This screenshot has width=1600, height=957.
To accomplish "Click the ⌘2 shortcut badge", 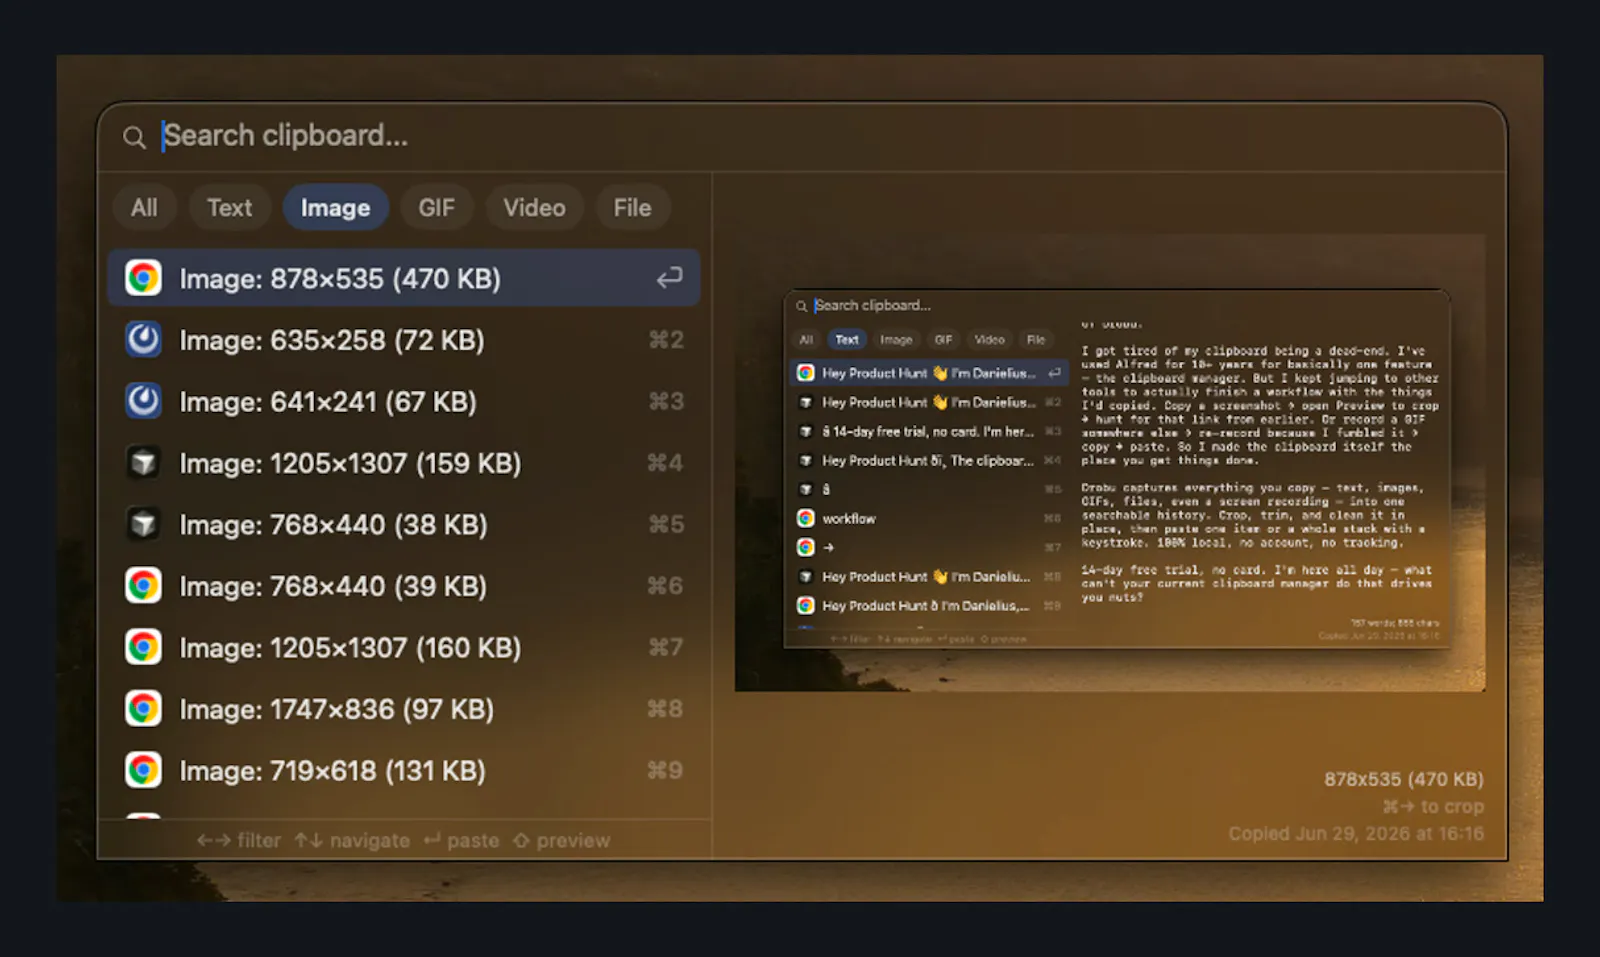I will [x=666, y=340].
